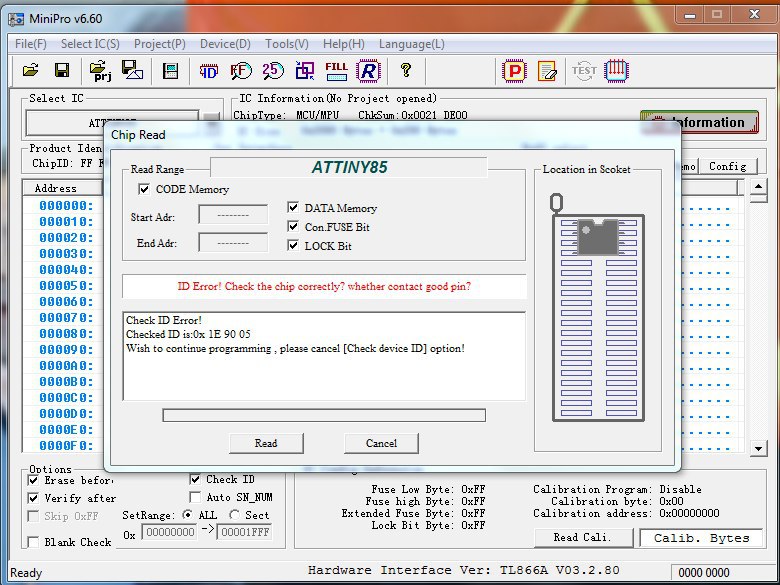
Task: Toggle Erase before checkbox
Action: 33,480
